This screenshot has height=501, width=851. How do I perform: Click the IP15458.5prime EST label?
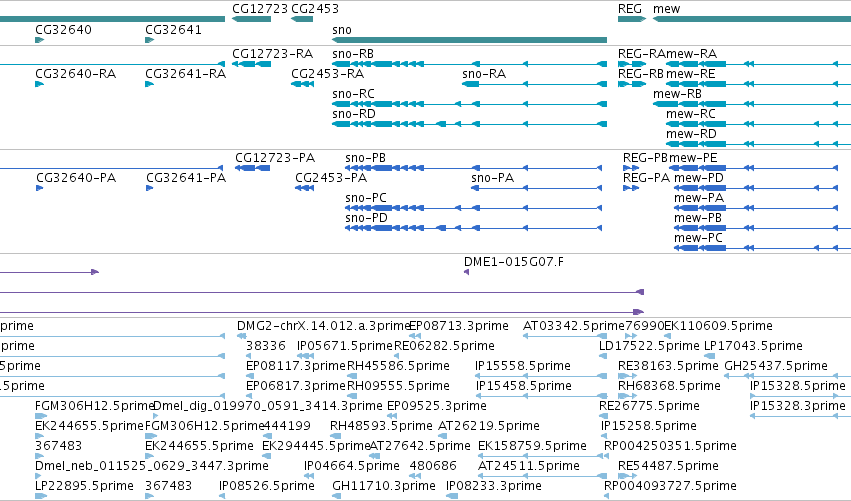(524, 386)
